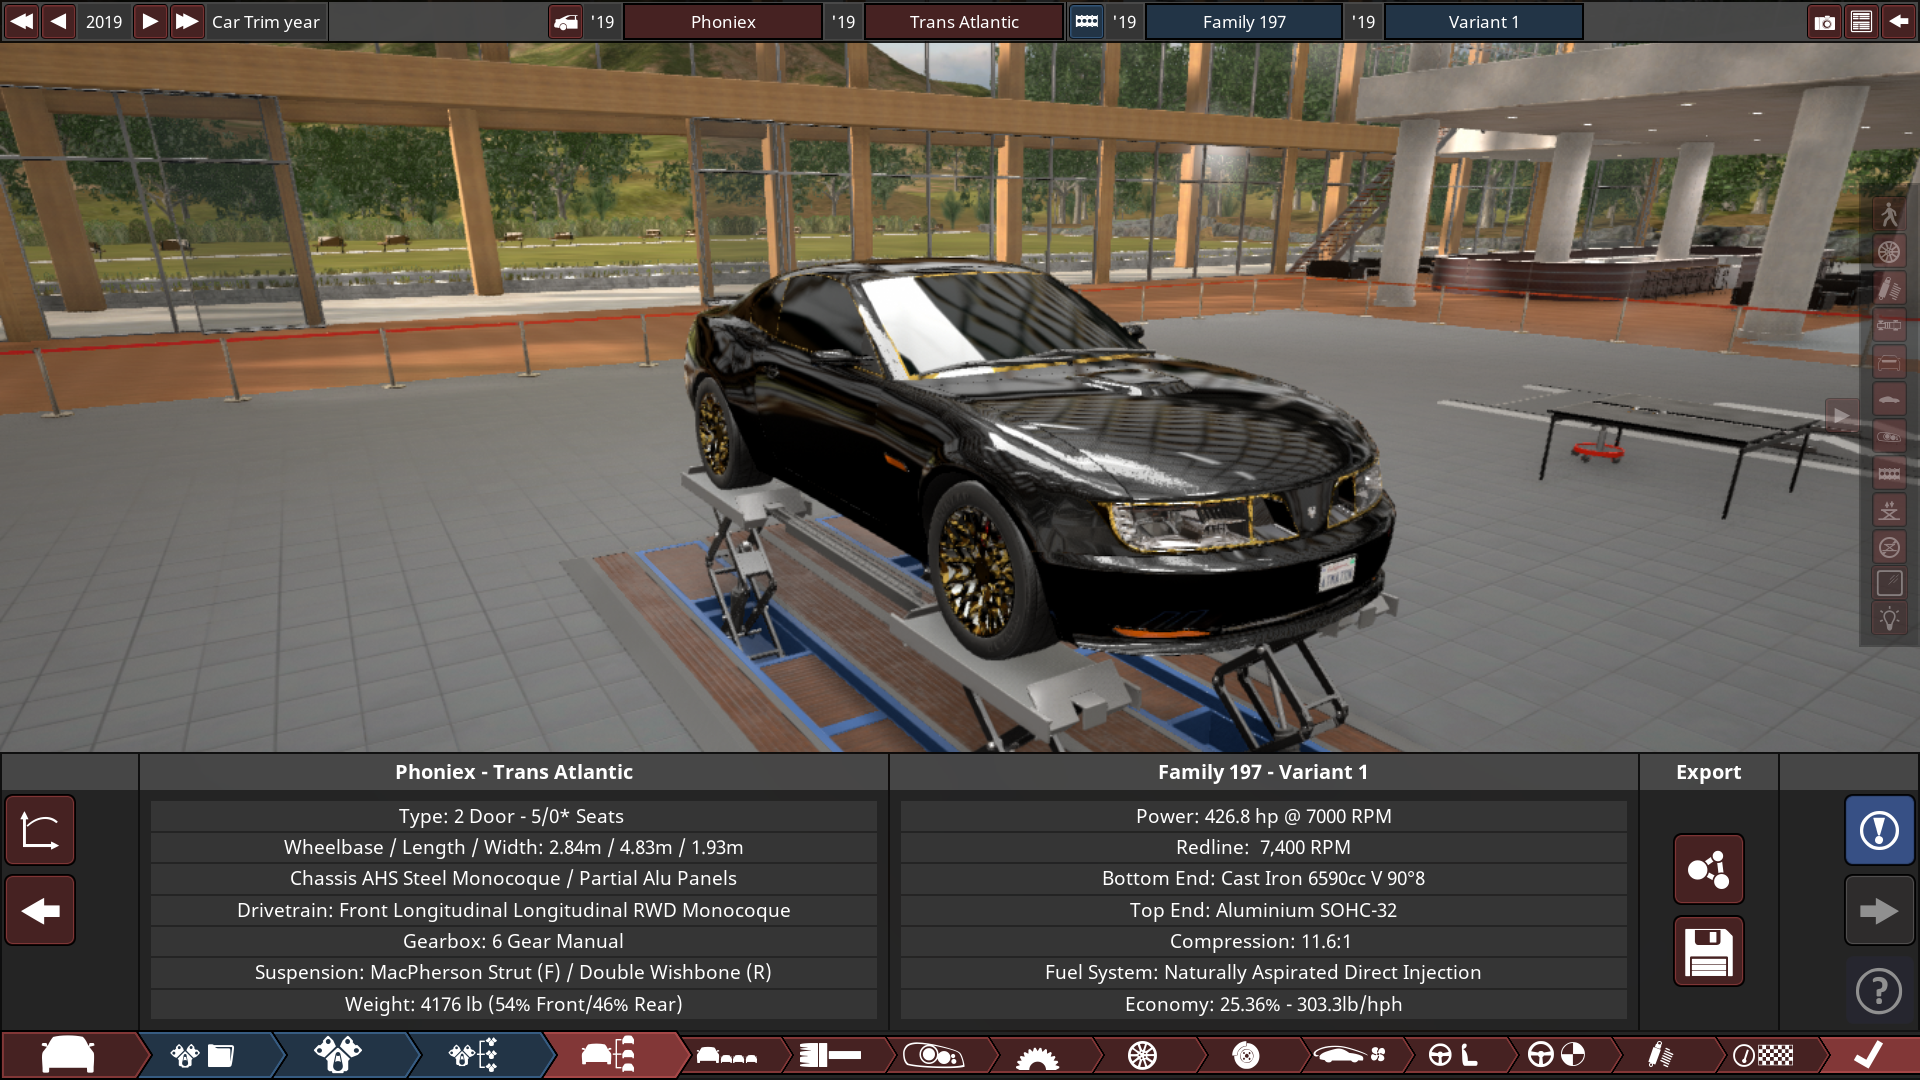Go back with the left arrow button

click(40, 910)
